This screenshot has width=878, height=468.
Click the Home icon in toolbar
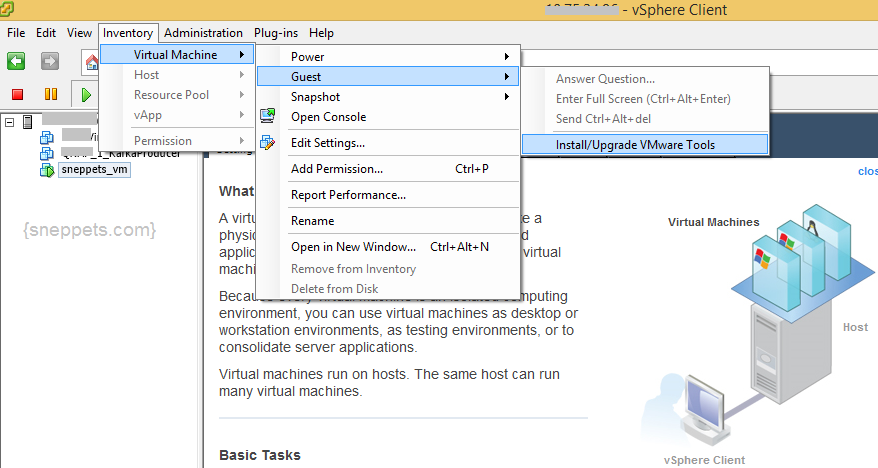coord(91,62)
